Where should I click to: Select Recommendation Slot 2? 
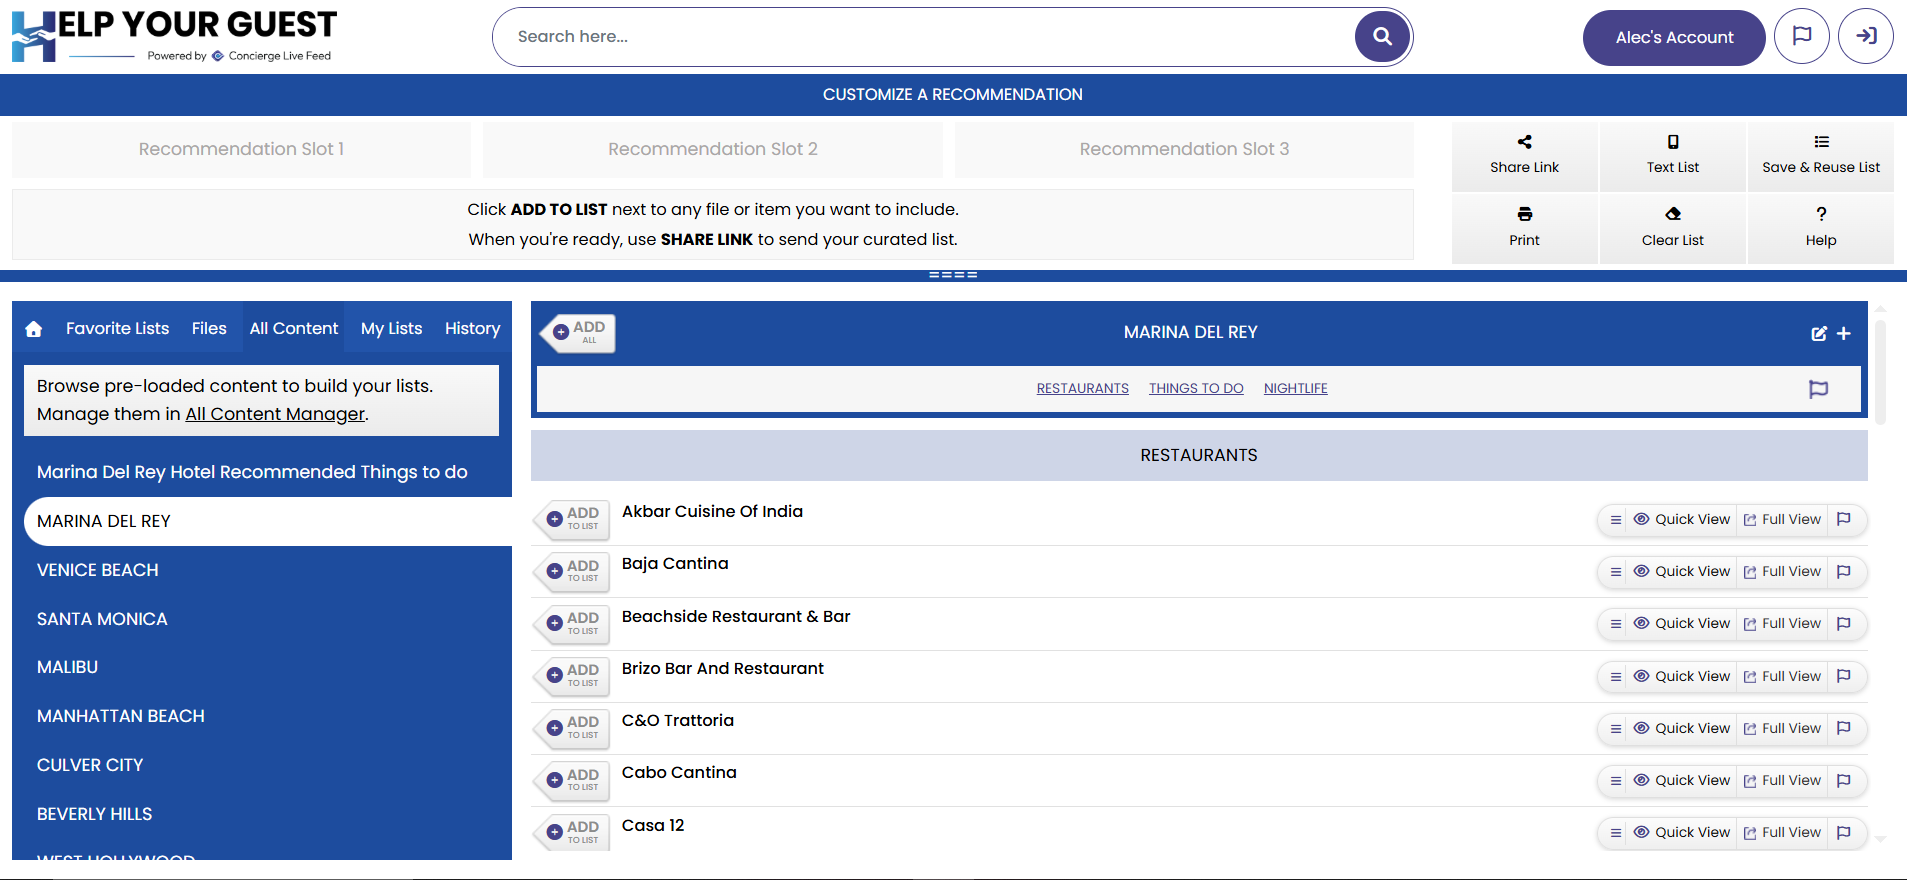click(x=713, y=149)
